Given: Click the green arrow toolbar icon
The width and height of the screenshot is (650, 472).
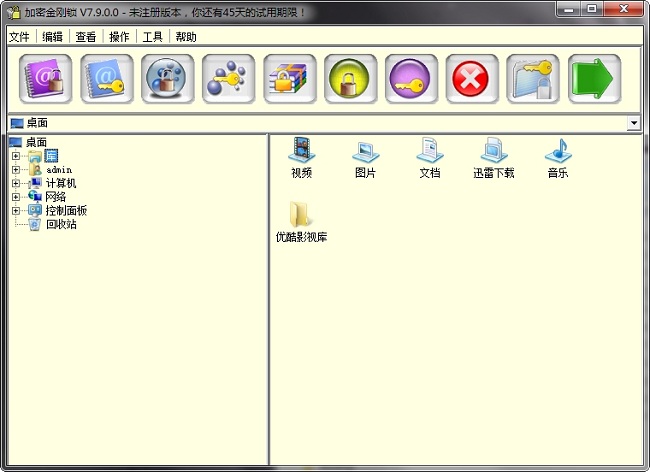Looking at the screenshot, I should pos(595,78).
